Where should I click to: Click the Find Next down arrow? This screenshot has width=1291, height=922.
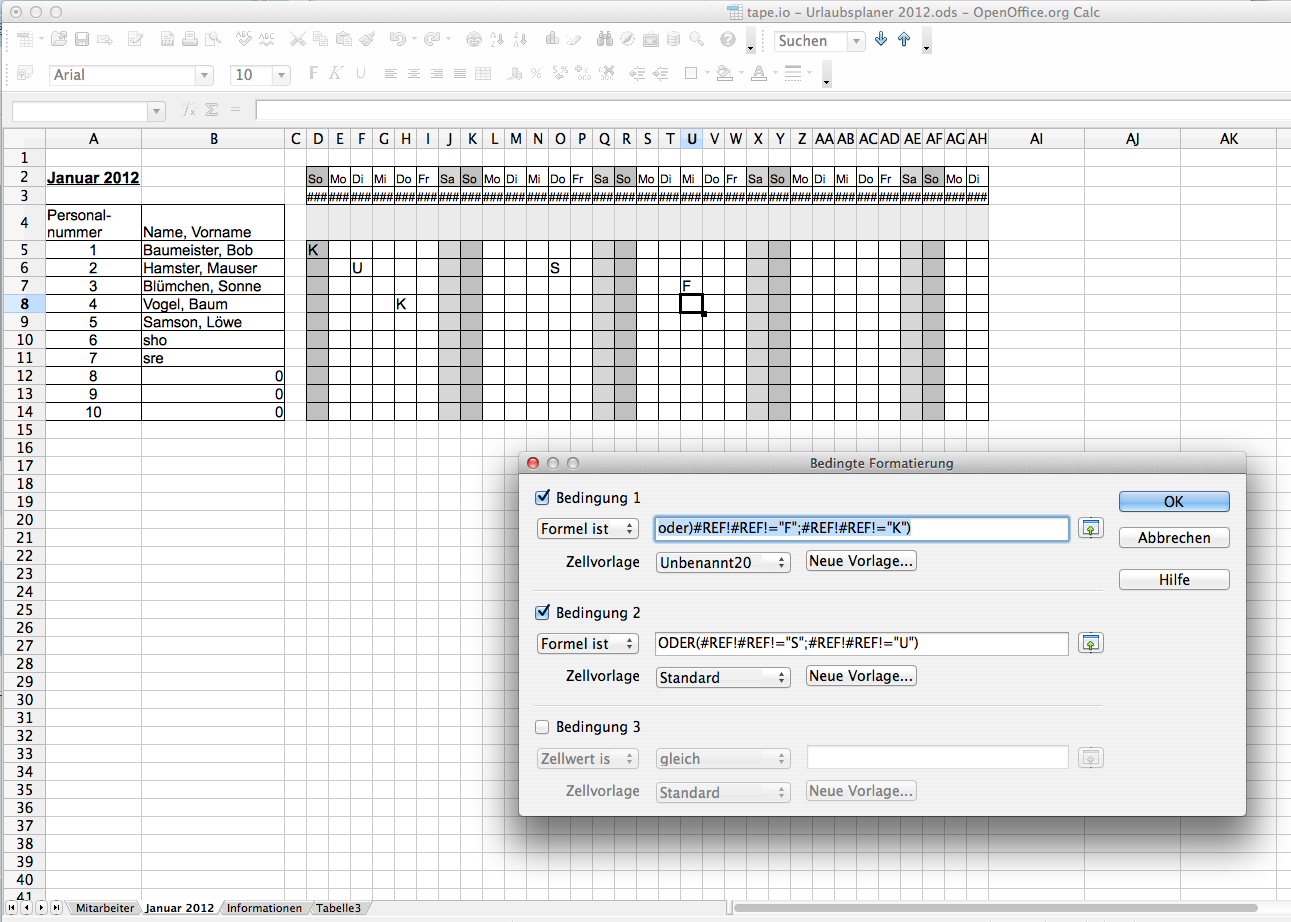(x=881, y=40)
